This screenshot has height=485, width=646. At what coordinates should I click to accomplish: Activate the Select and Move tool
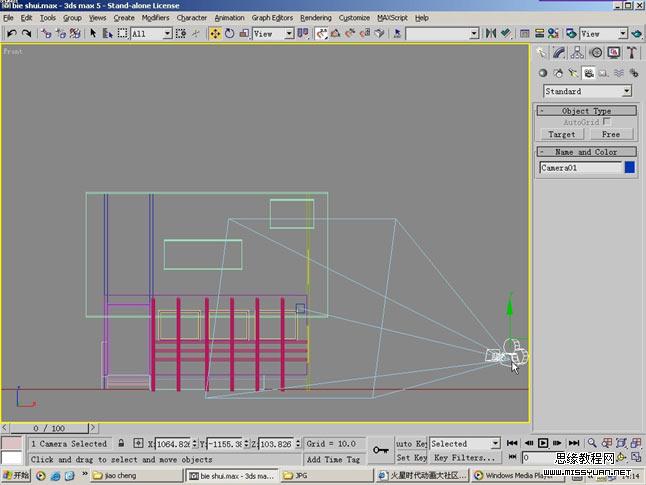tap(215, 33)
